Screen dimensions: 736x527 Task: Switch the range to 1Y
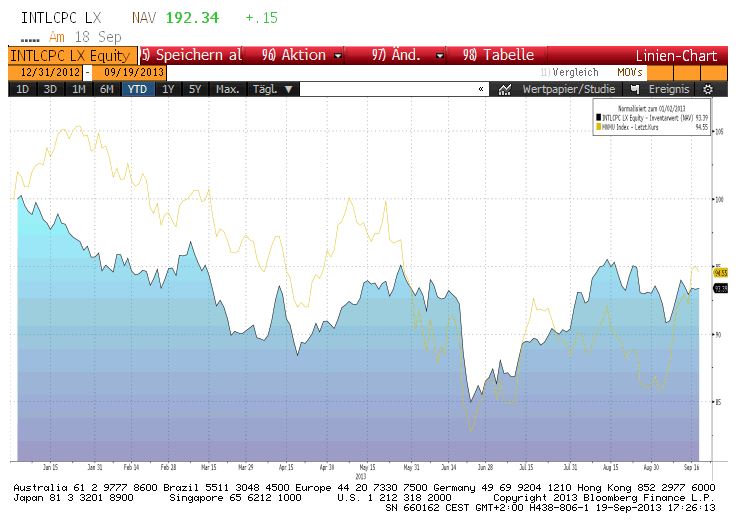click(167, 89)
